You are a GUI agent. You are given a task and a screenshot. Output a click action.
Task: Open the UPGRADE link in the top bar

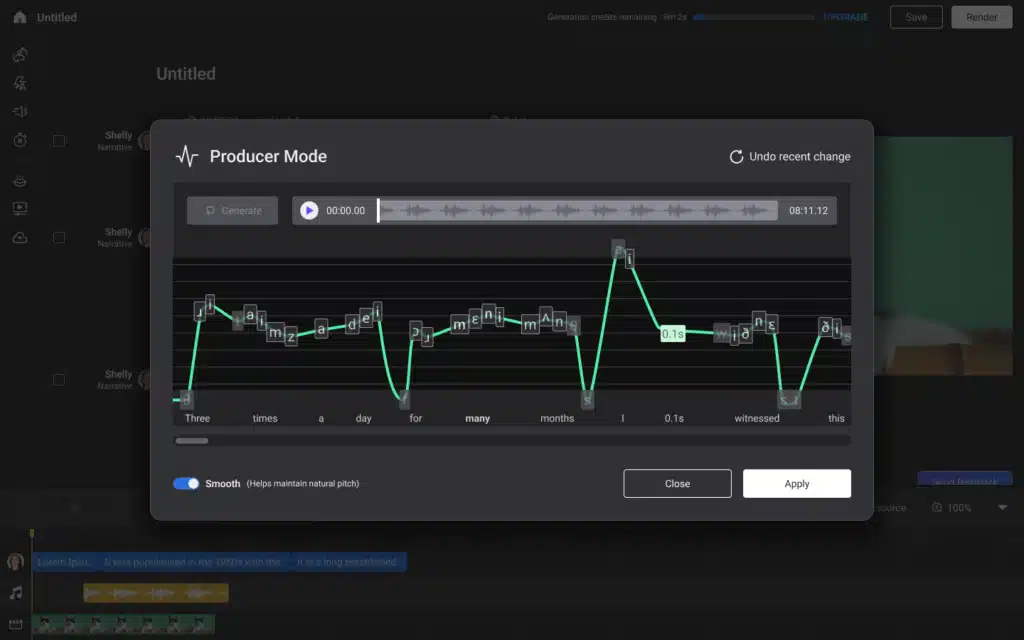[x=847, y=17]
